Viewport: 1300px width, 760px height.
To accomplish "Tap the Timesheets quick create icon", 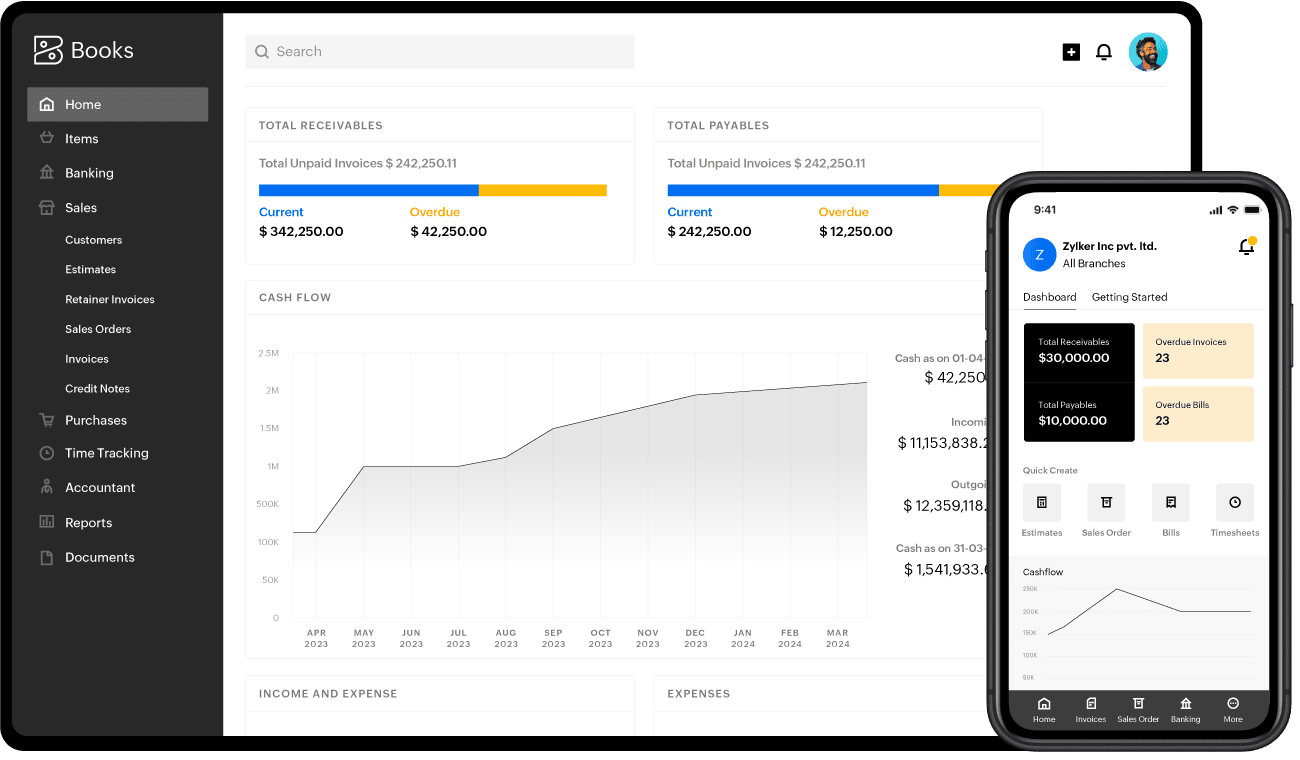I will point(1235,502).
